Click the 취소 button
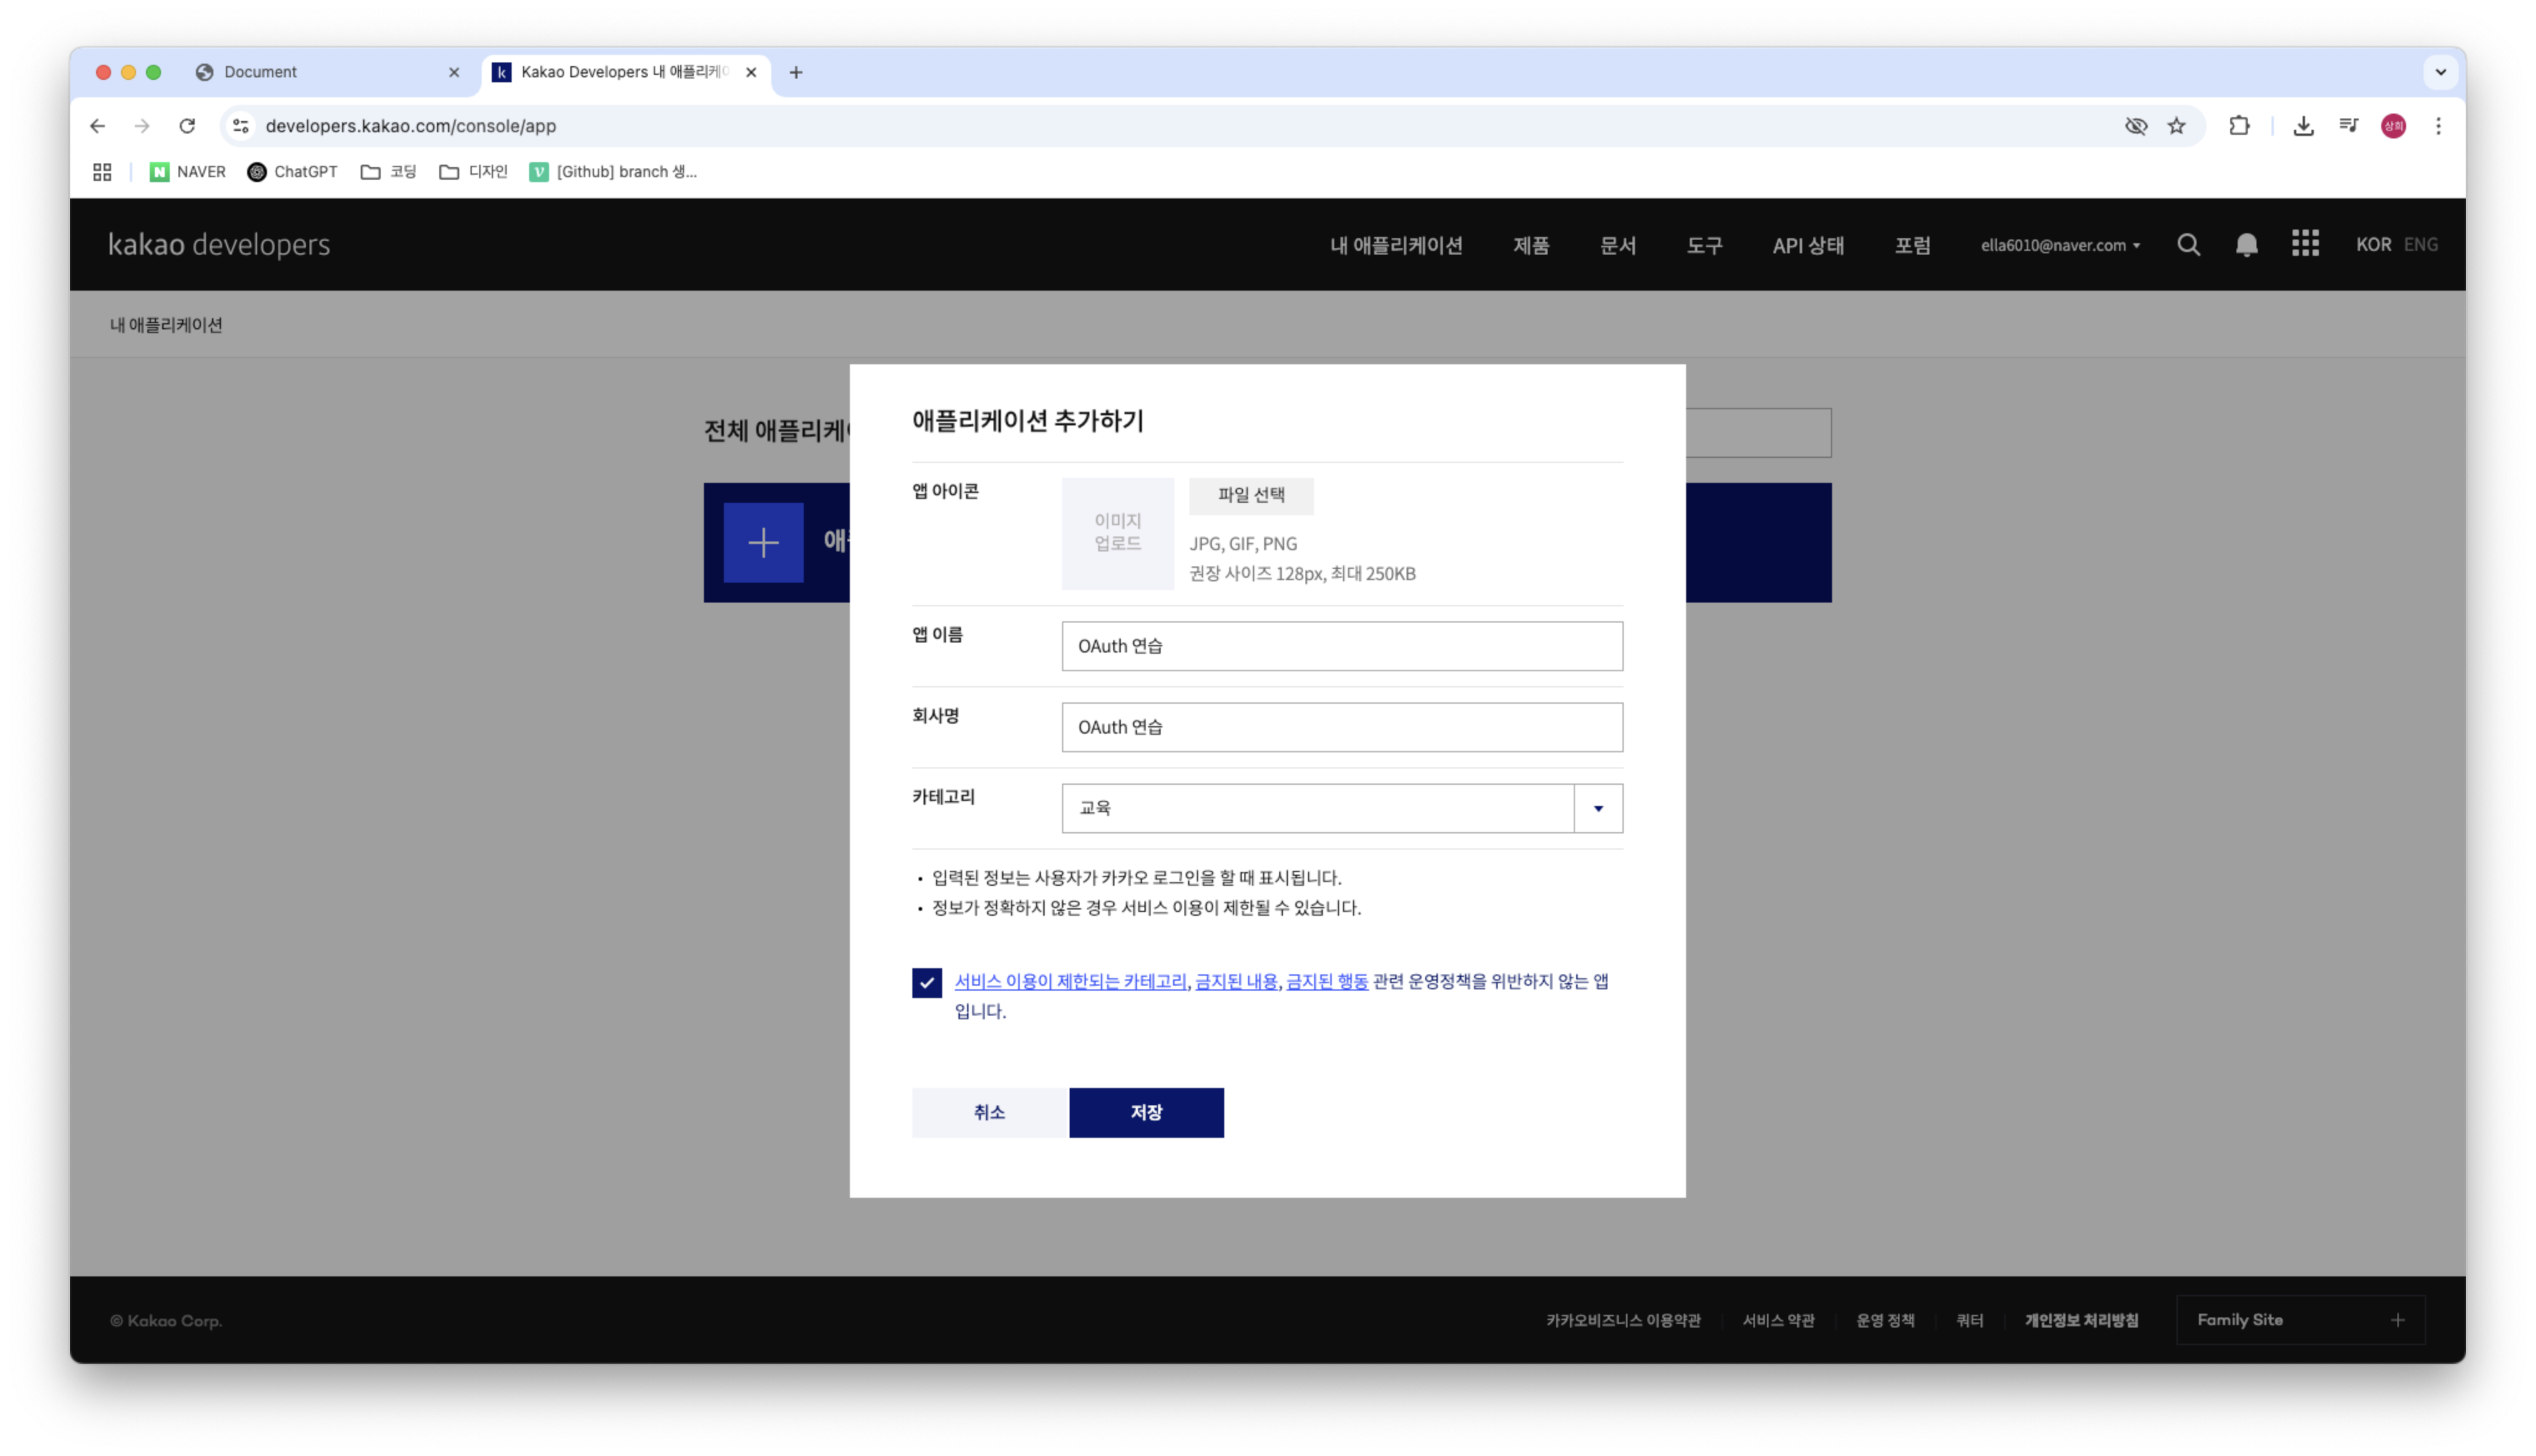Screen dimensions: 2536x1456 tap(989, 1112)
